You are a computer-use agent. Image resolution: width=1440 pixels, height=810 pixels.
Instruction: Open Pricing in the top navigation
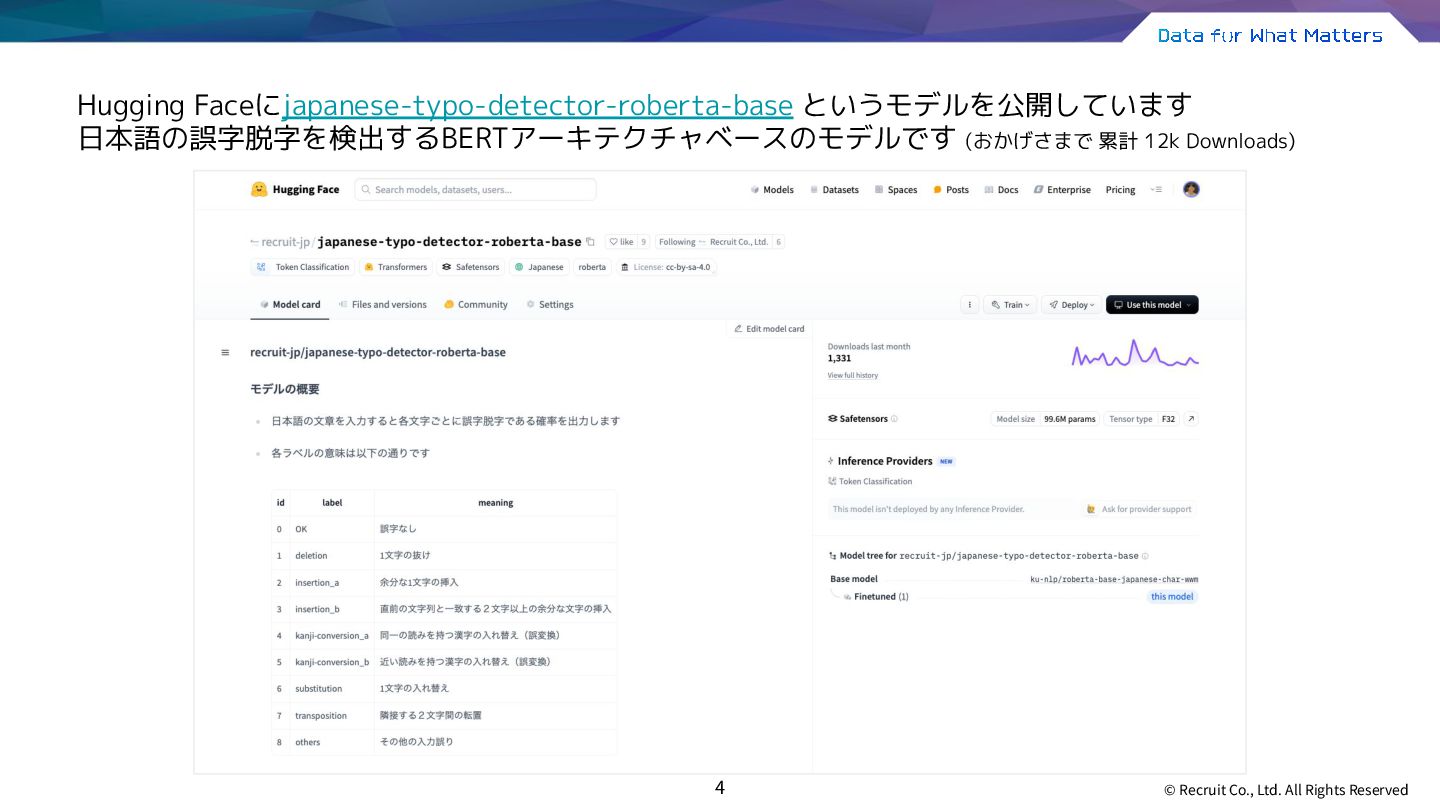1120,190
